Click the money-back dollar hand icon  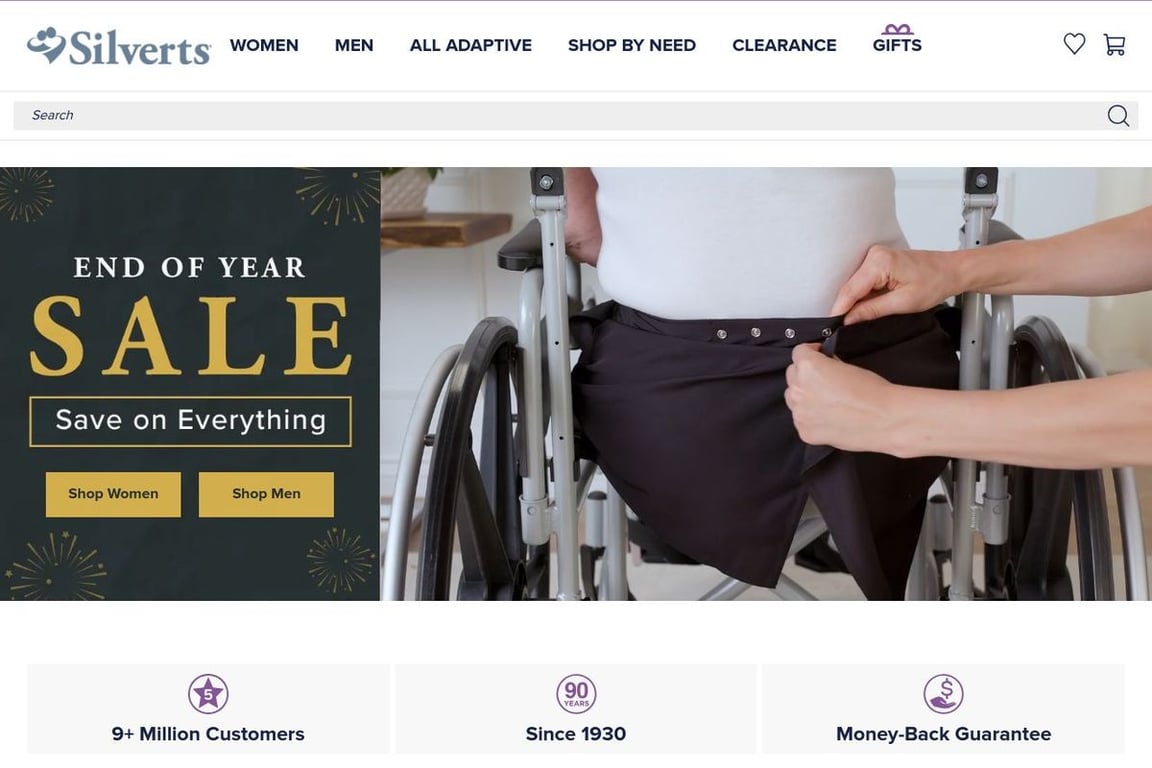(x=943, y=693)
